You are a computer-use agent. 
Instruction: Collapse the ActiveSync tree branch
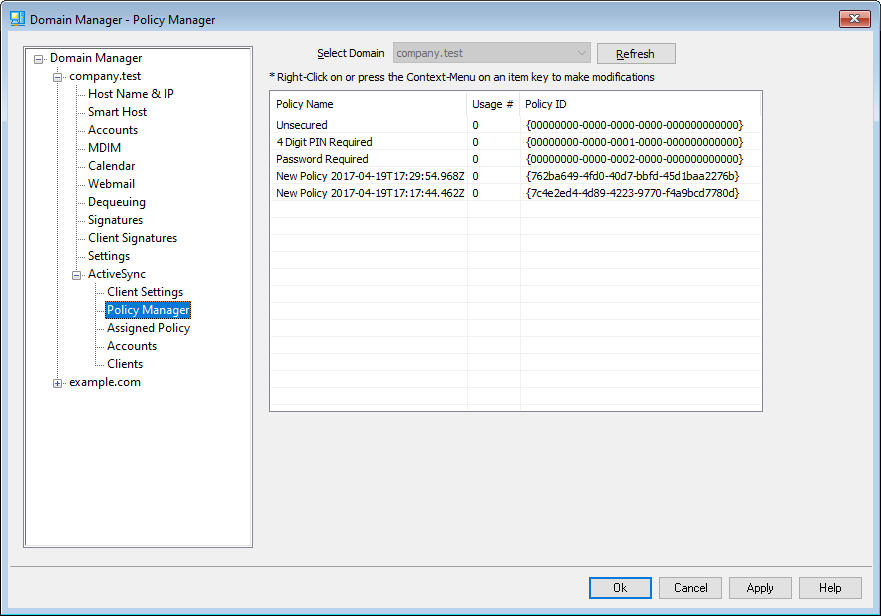77,275
